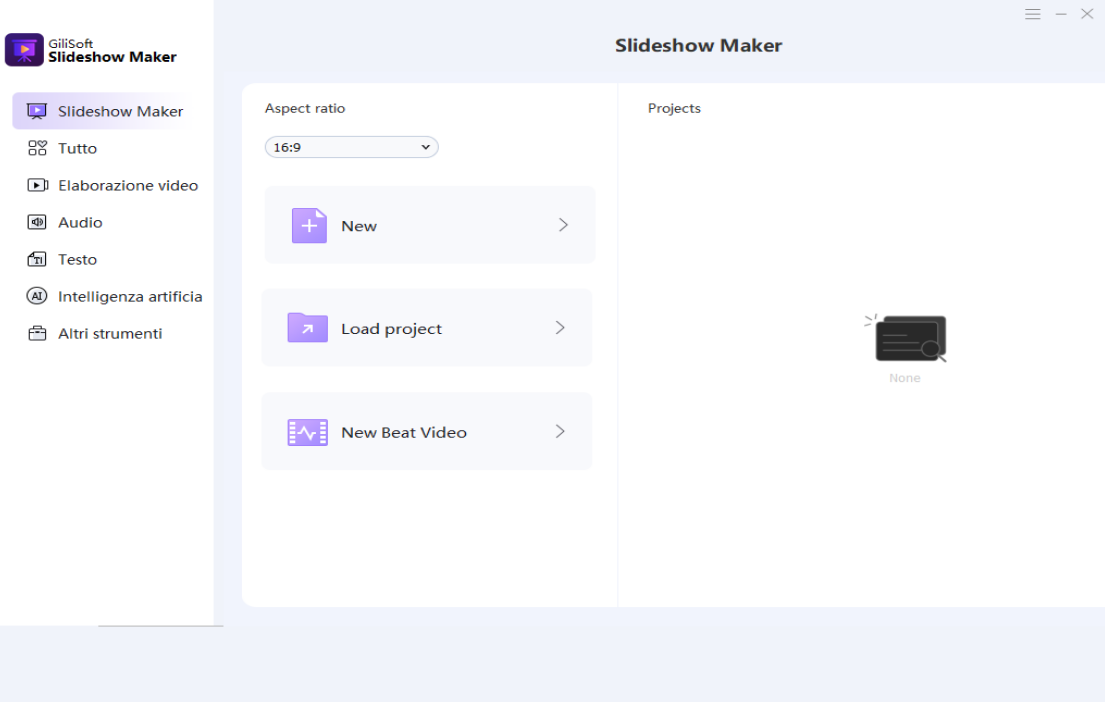The height and width of the screenshot is (702, 1105).
Task: Click the chevron on New Beat Video card
Action: 560,431
